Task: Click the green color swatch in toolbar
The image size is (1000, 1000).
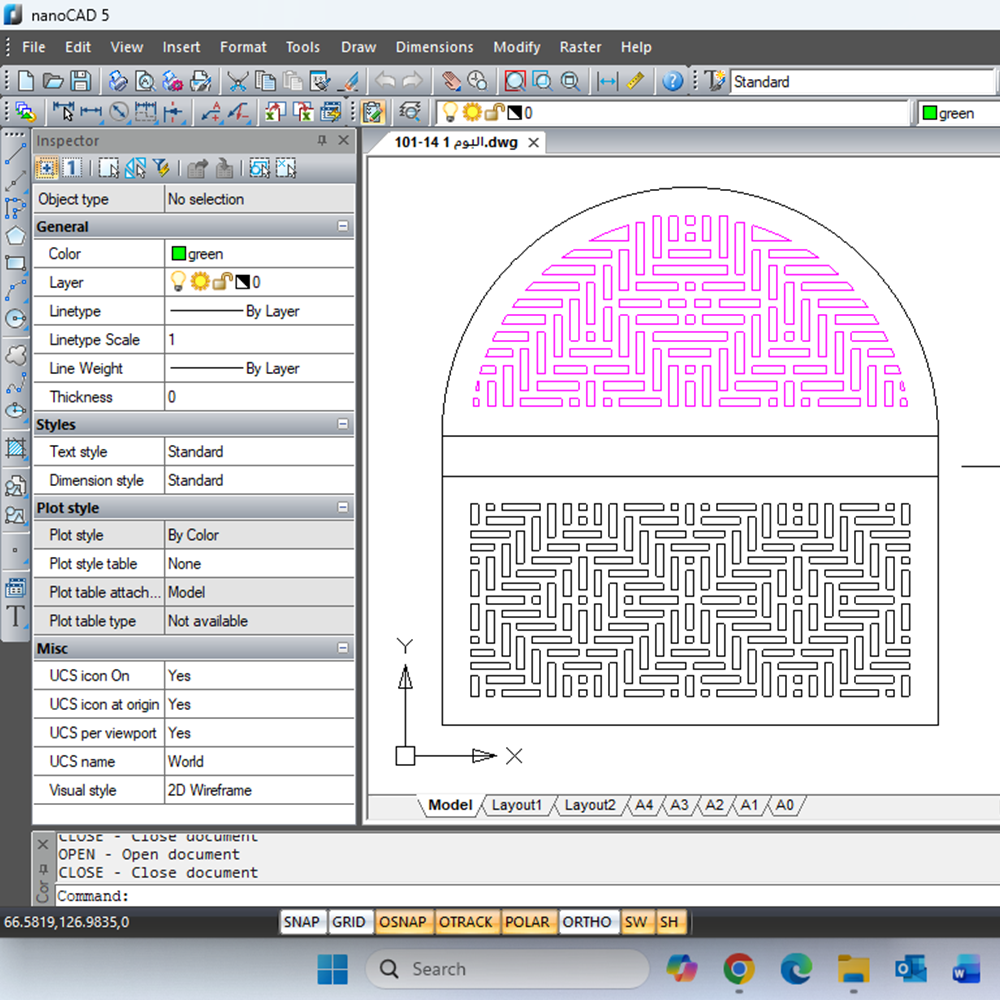Action: click(929, 113)
